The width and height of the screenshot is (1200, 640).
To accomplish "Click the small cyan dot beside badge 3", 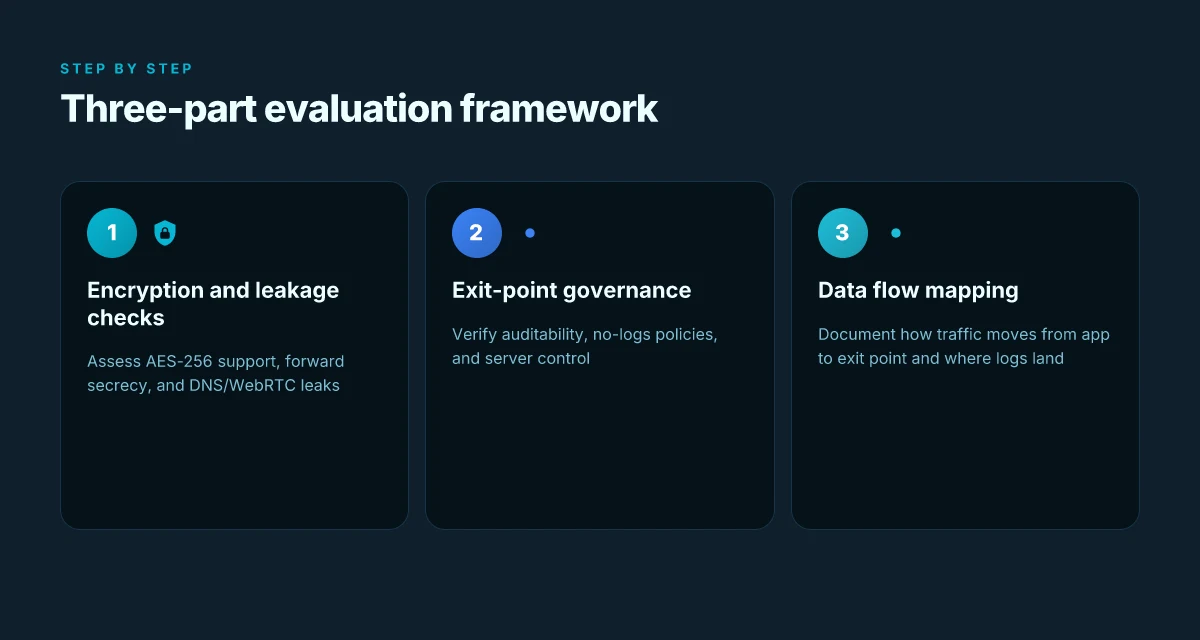I will (896, 233).
